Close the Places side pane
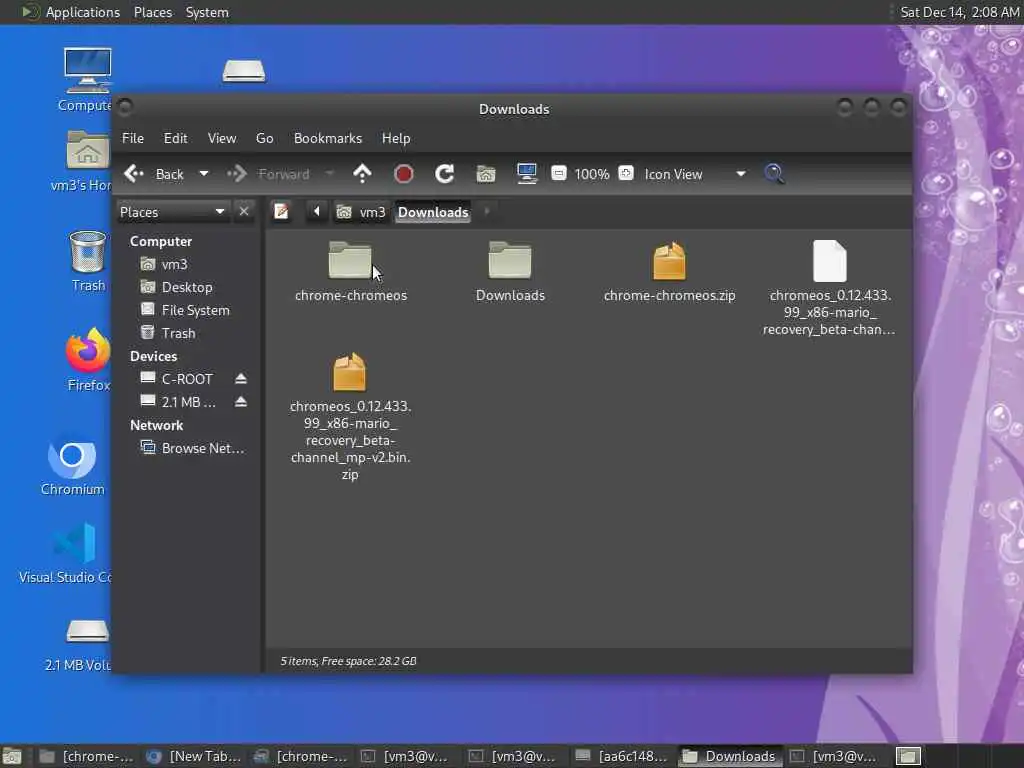 [x=244, y=212]
